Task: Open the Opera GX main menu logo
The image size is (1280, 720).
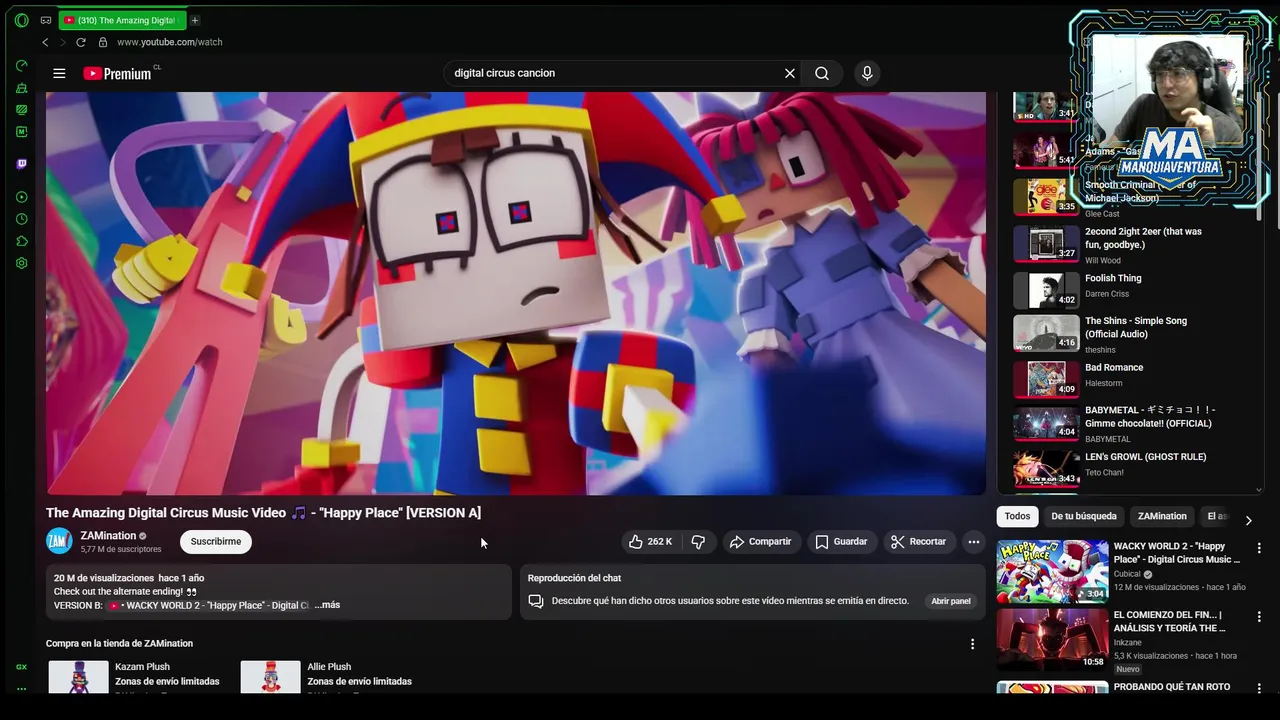Action: (x=21, y=20)
